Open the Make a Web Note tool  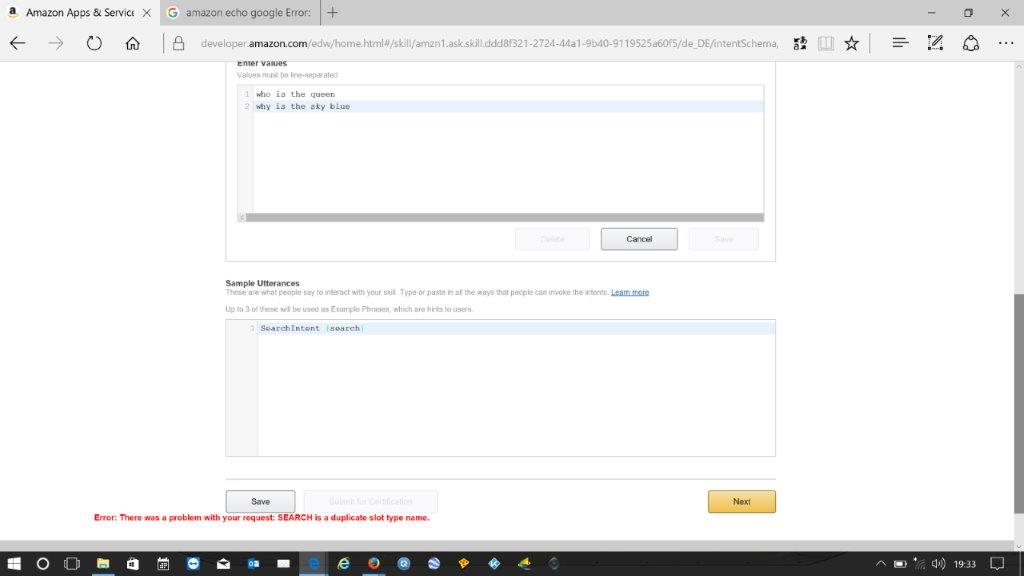tap(935, 43)
